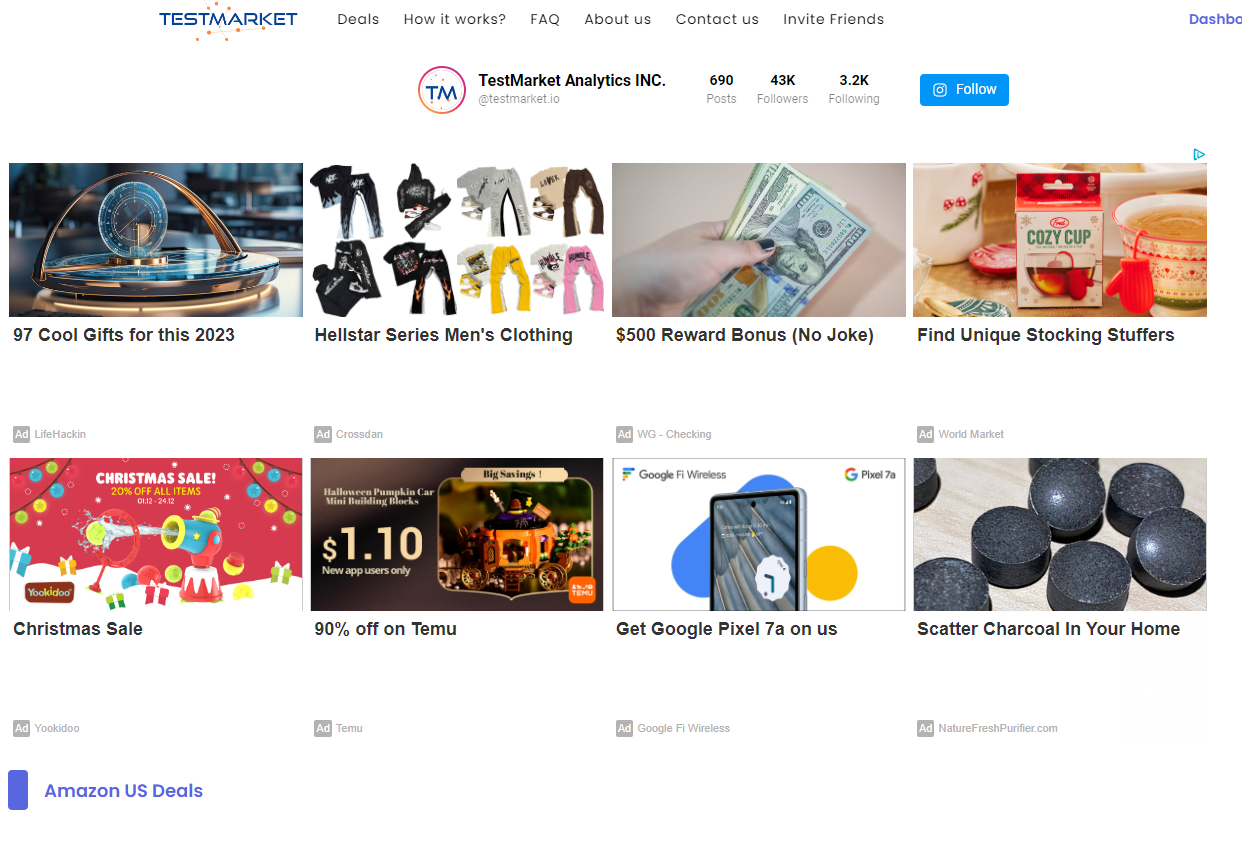Image resolution: width=1242 pixels, height=843 pixels.
Task: Click Find Unique Stocking Stuffers title
Action: tap(1046, 335)
